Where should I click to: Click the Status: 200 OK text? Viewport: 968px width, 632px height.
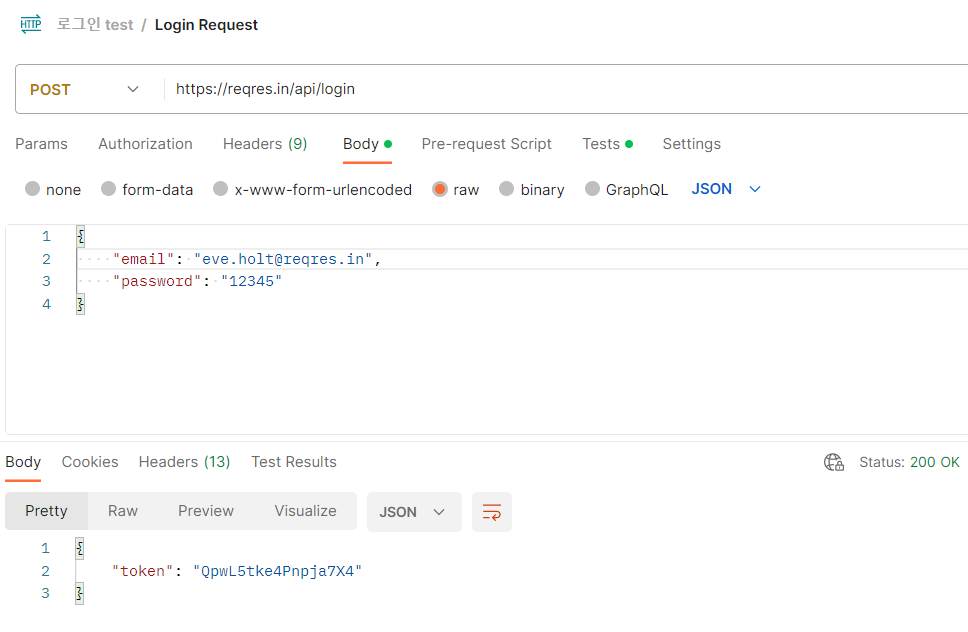click(909, 462)
